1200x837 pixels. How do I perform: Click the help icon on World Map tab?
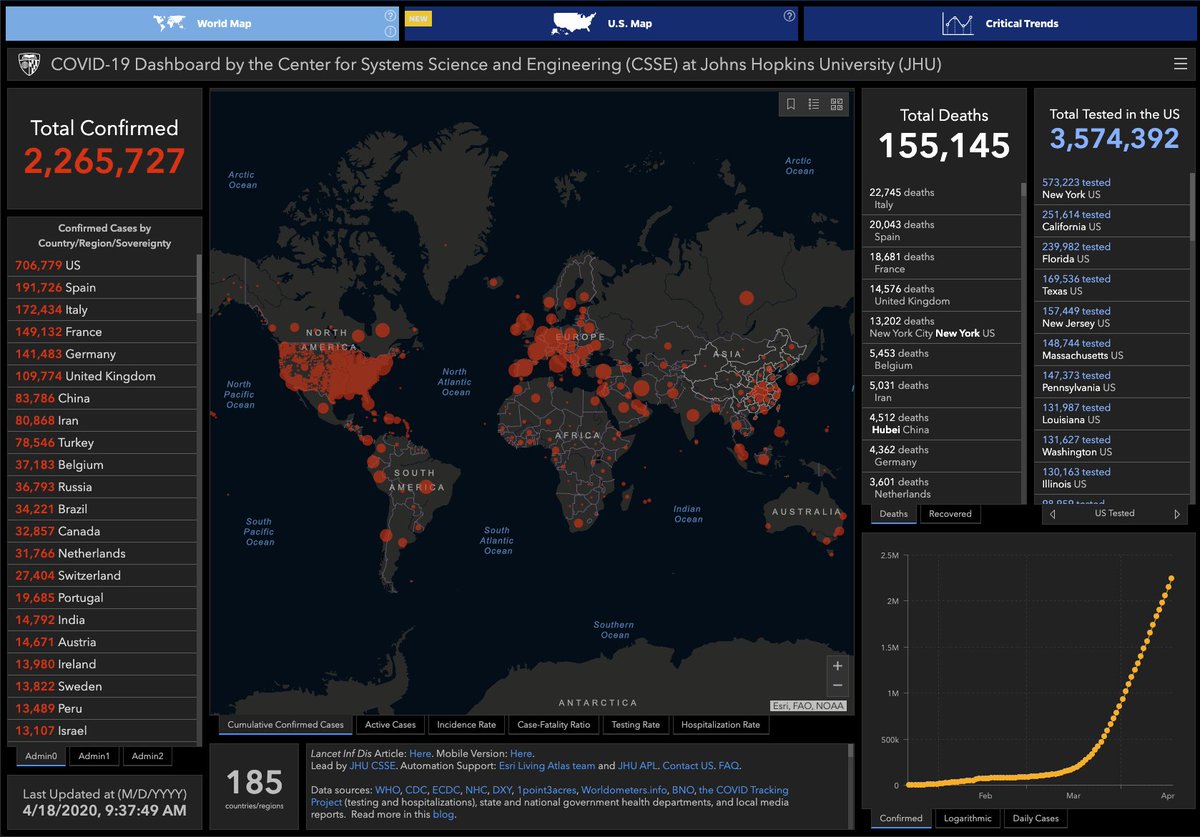point(389,16)
